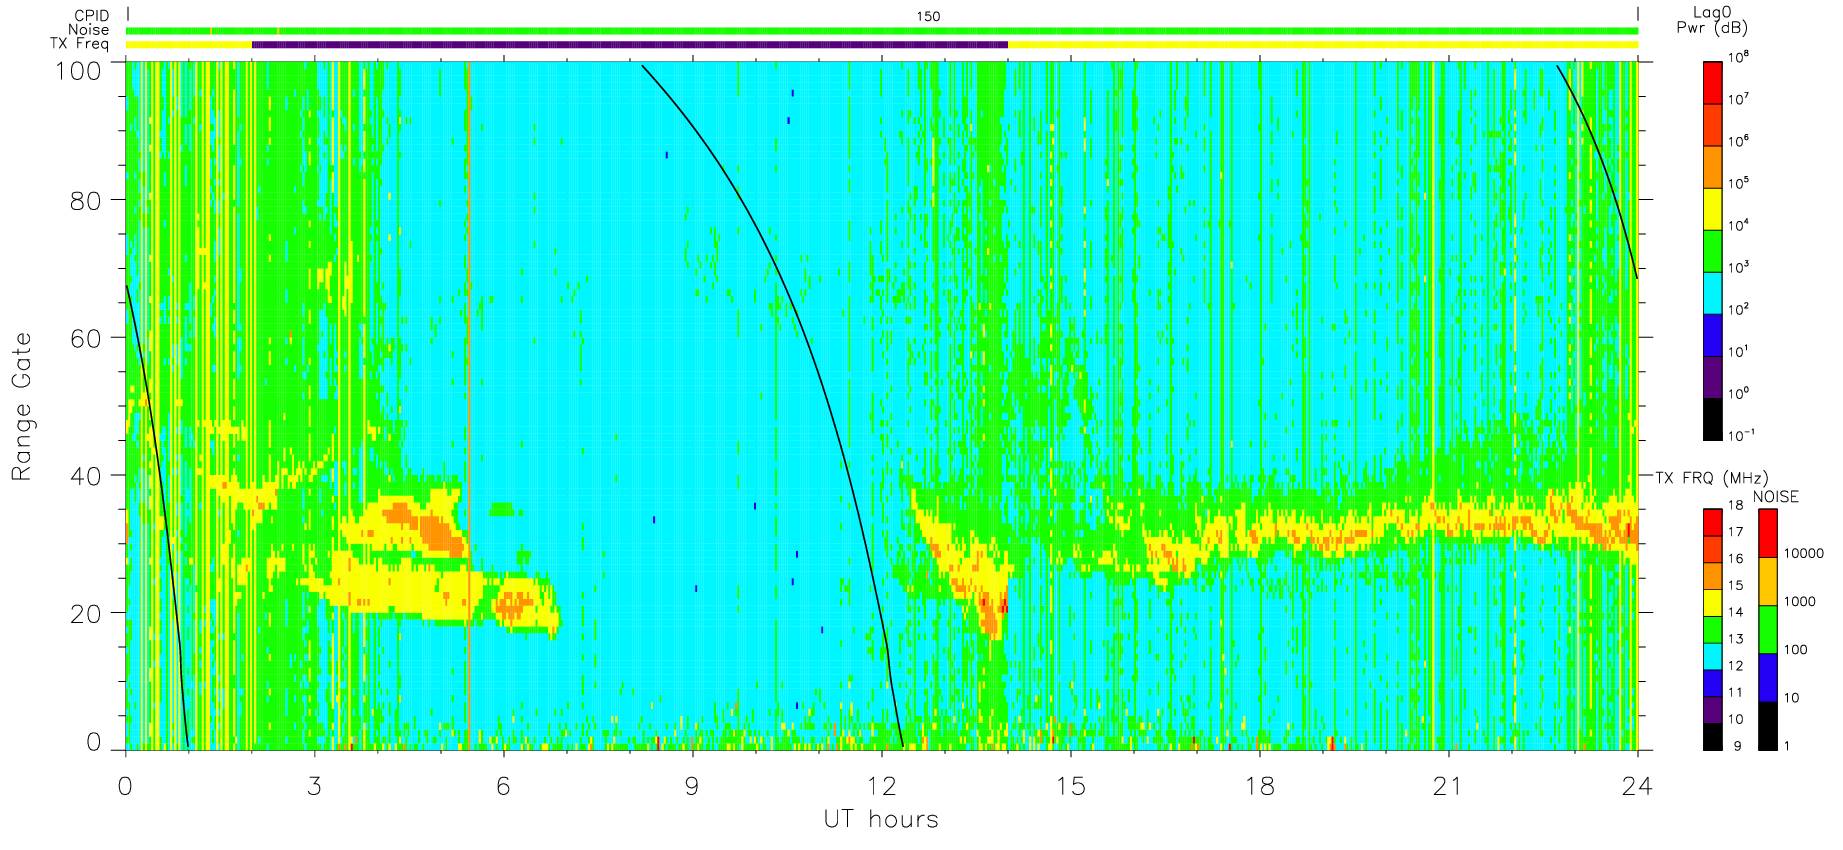Click the yellow segment of Lag0 Pwr colorbar

1712,209
